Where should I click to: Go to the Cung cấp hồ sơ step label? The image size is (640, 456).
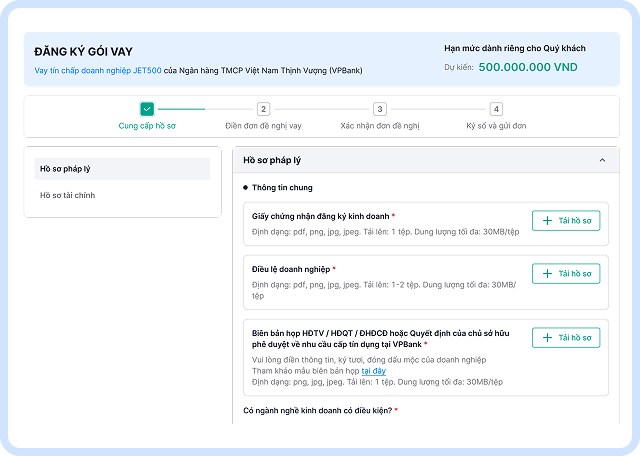tap(147, 126)
